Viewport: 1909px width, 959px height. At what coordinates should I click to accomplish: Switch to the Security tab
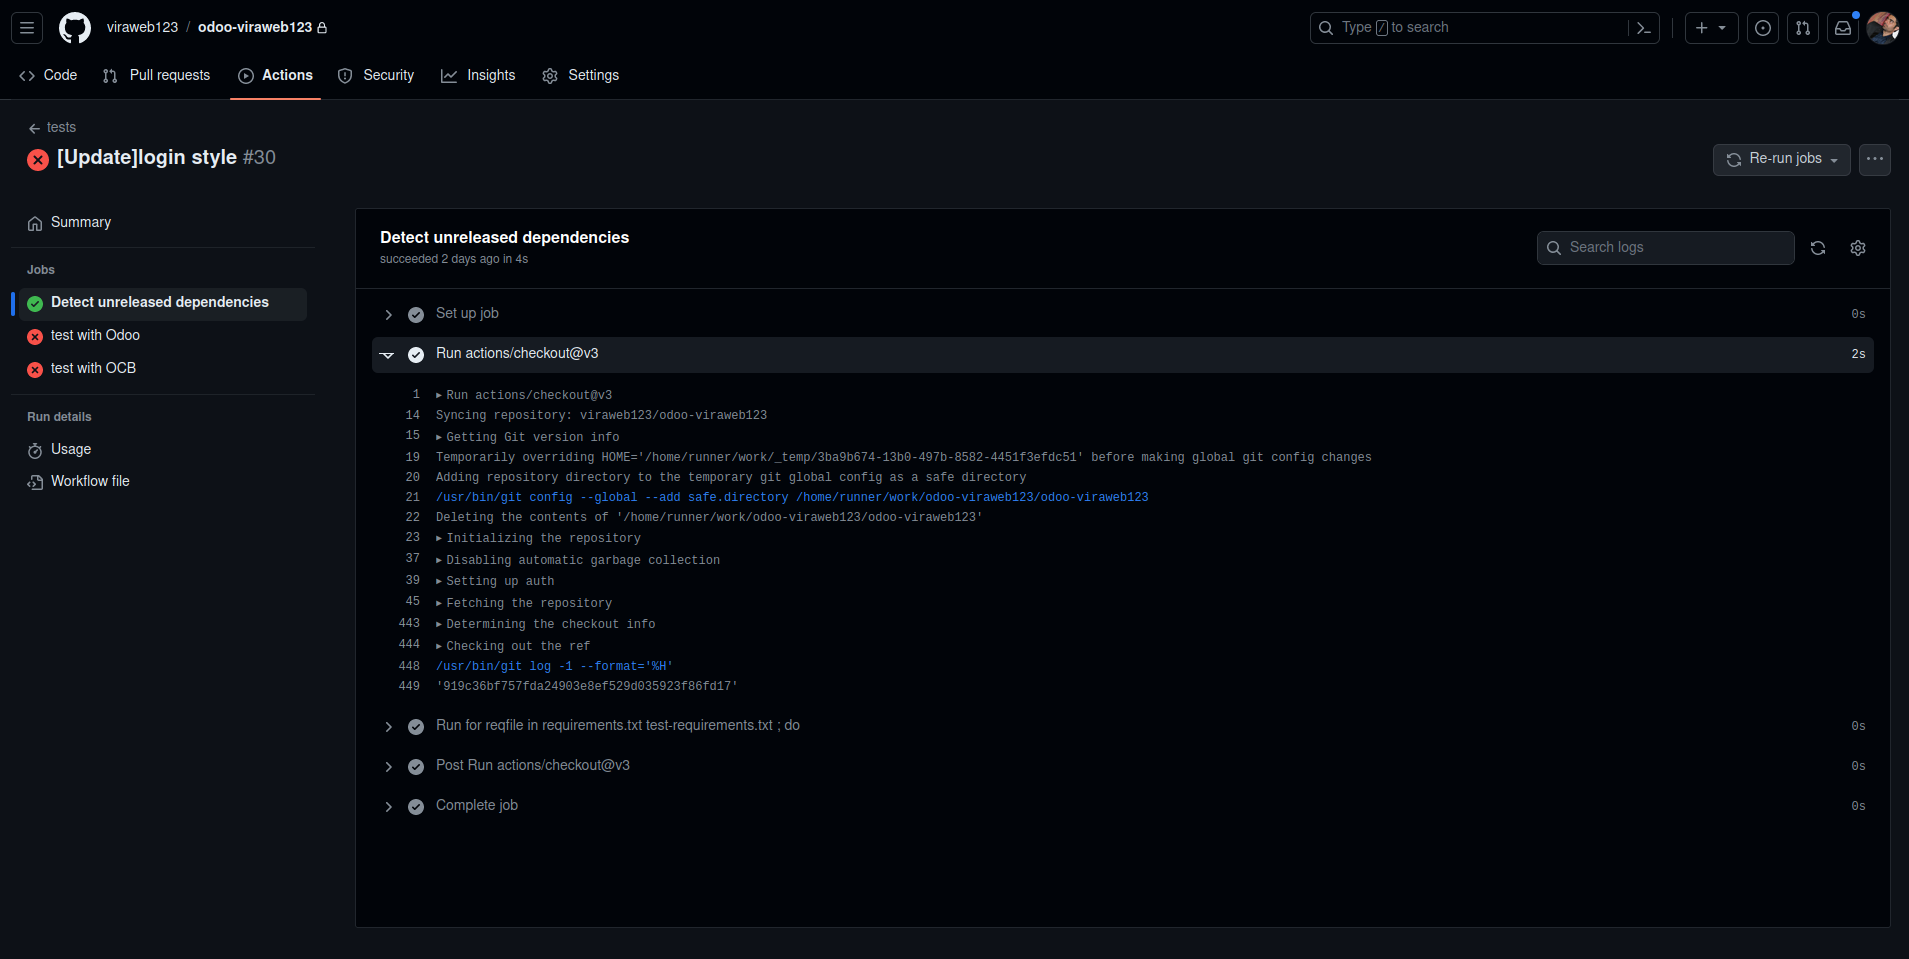pyautogui.click(x=376, y=75)
